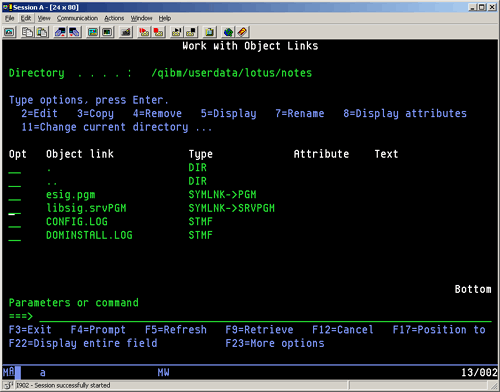The width and height of the screenshot is (500, 392).
Task: Click the libsig.srvPGM object link
Action: click(x=86, y=208)
